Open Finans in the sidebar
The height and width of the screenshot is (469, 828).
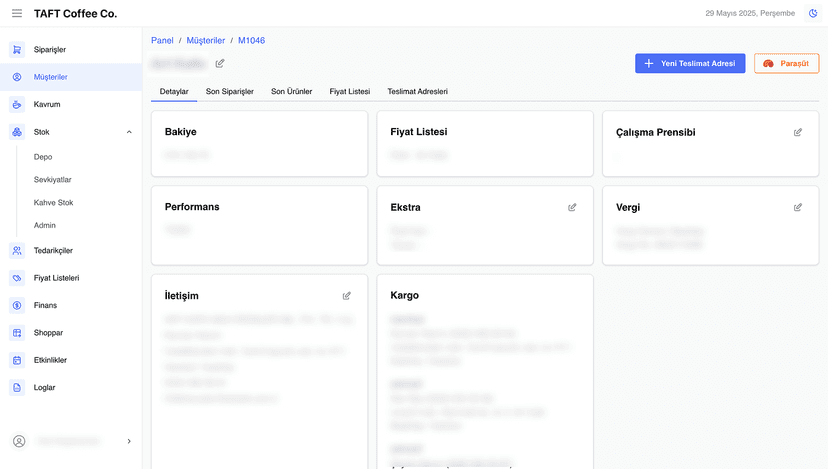(x=71, y=305)
